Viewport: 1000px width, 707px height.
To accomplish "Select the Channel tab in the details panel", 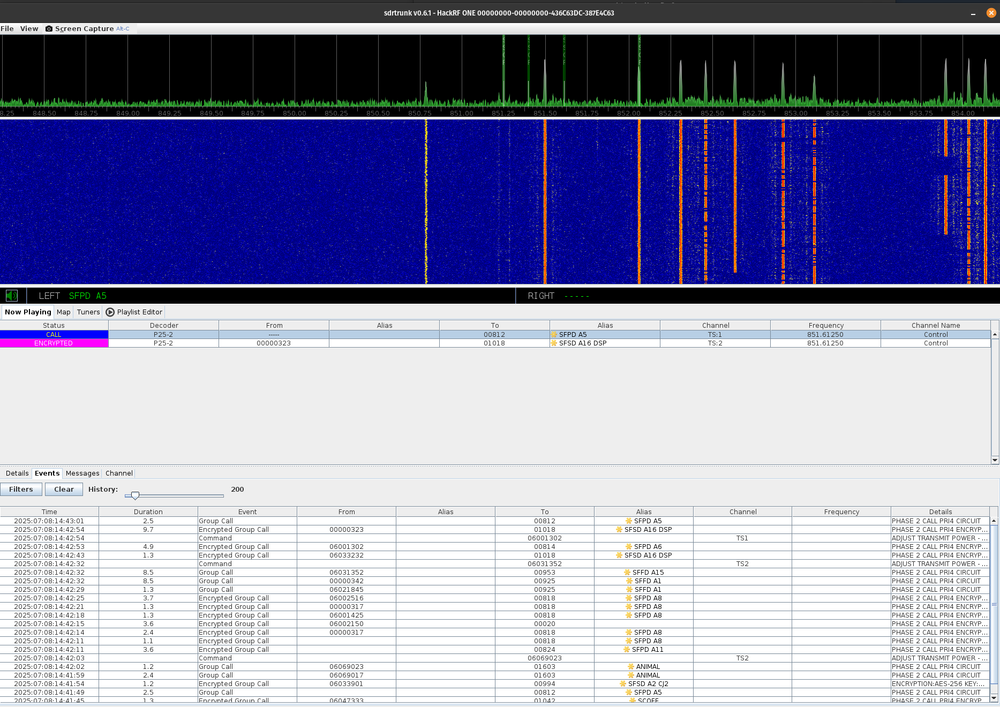I will click(118, 473).
